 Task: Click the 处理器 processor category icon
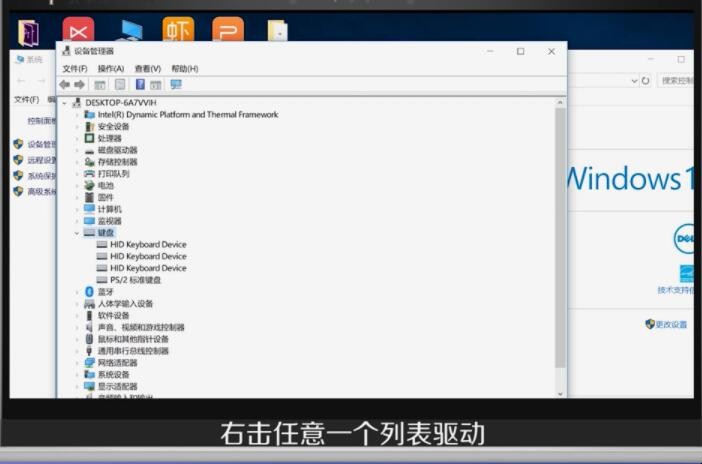coord(89,138)
